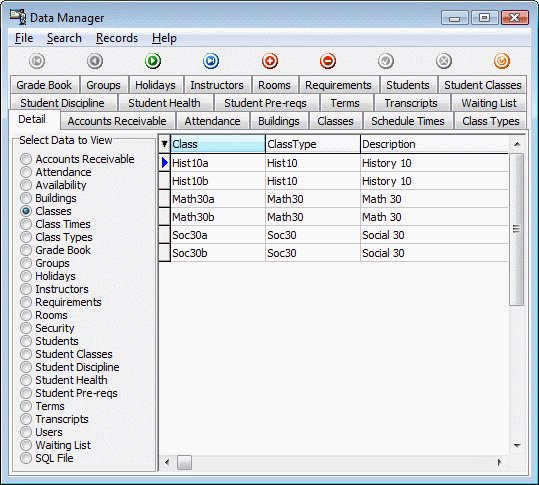This screenshot has height=485, width=539.
Task: Open the Records menu
Action: (x=117, y=38)
